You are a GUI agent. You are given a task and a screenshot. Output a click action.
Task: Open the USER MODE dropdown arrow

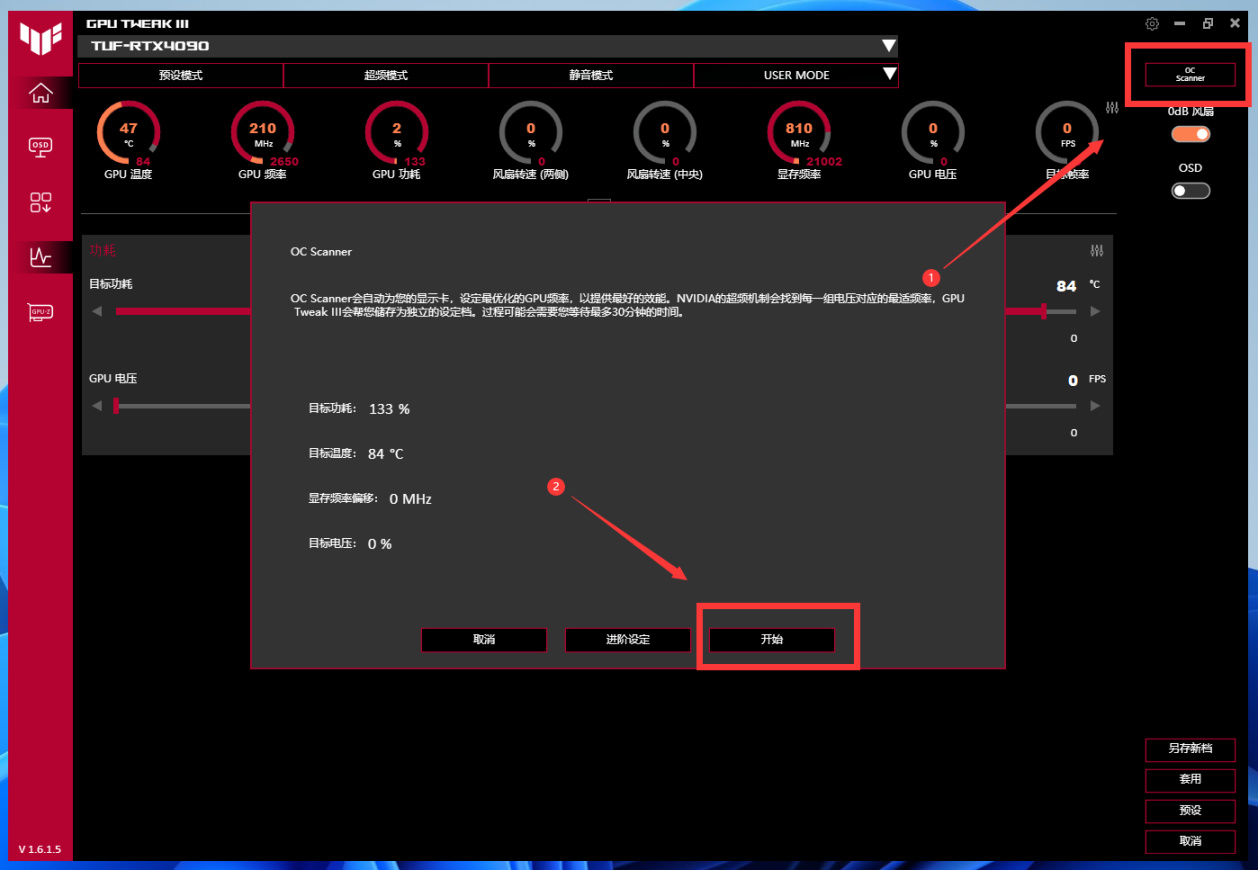(888, 75)
